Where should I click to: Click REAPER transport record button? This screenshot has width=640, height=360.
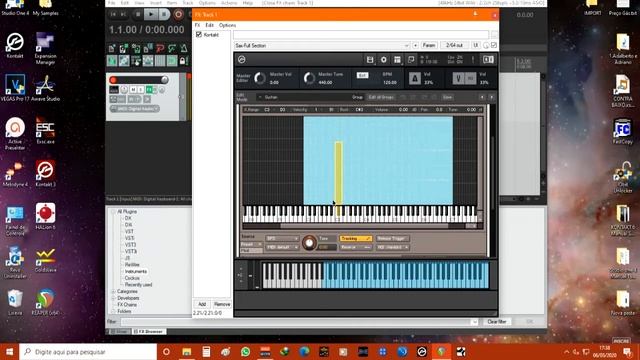(x=178, y=15)
